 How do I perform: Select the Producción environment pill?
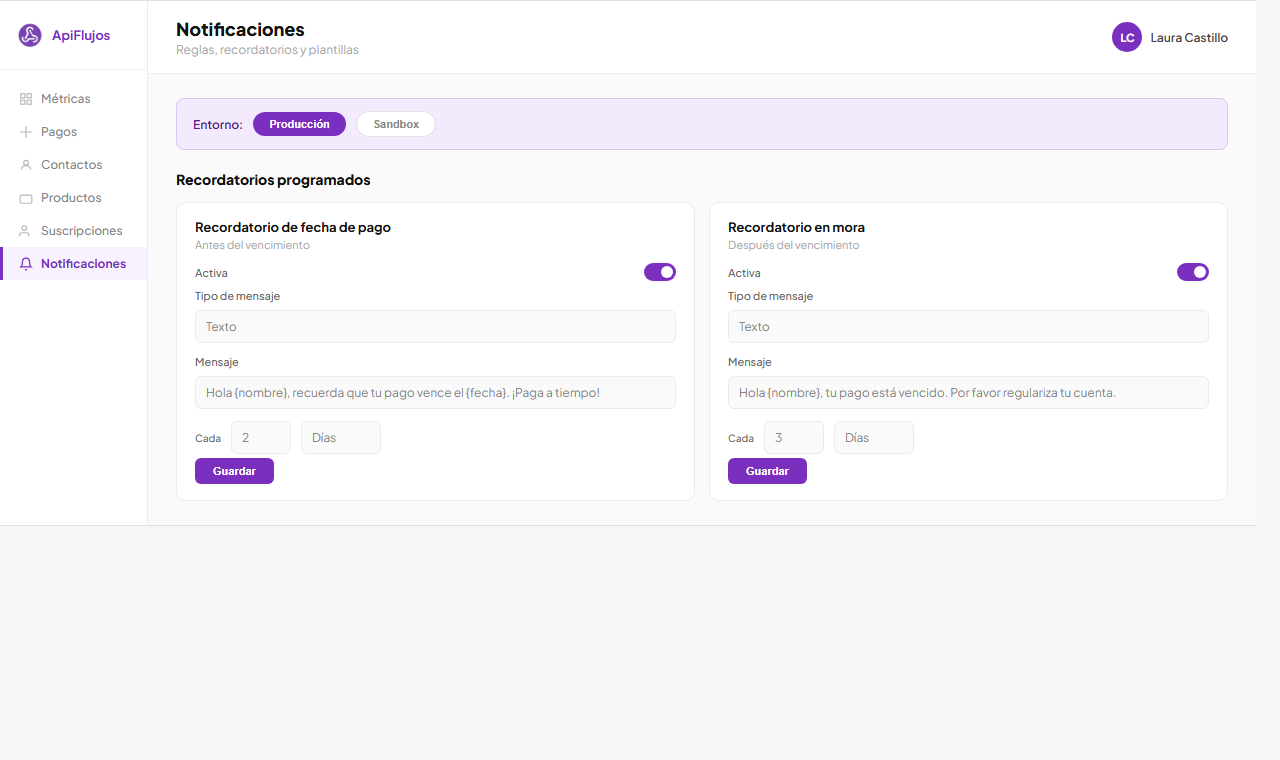pos(299,124)
